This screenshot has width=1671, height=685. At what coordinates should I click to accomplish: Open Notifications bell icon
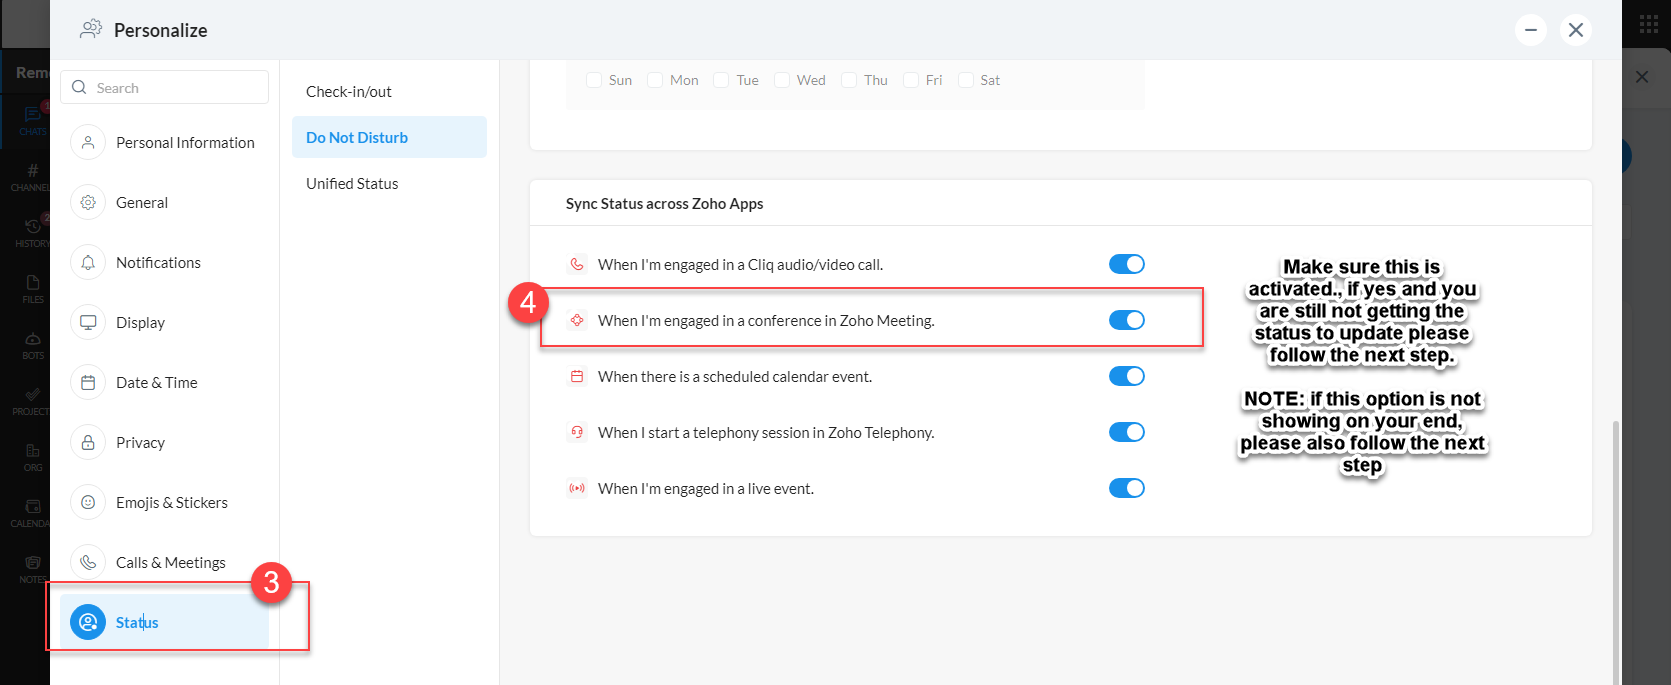88,263
